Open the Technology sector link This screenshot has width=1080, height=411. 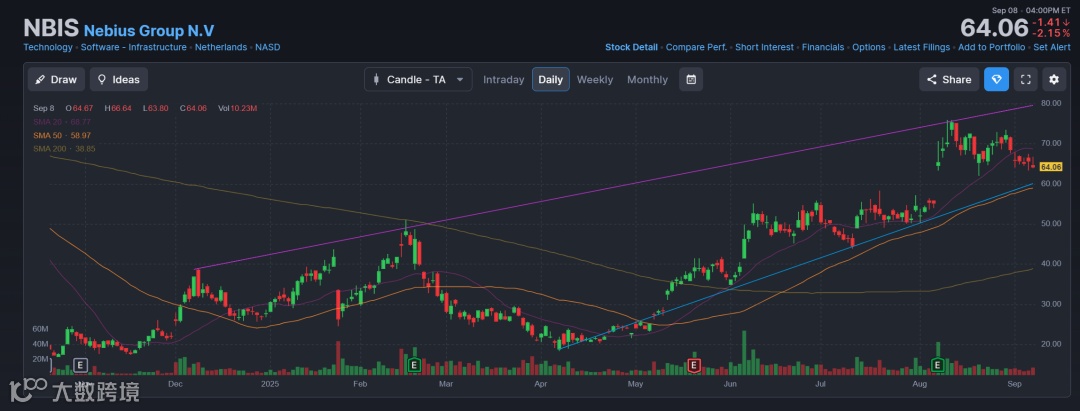pos(48,48)
